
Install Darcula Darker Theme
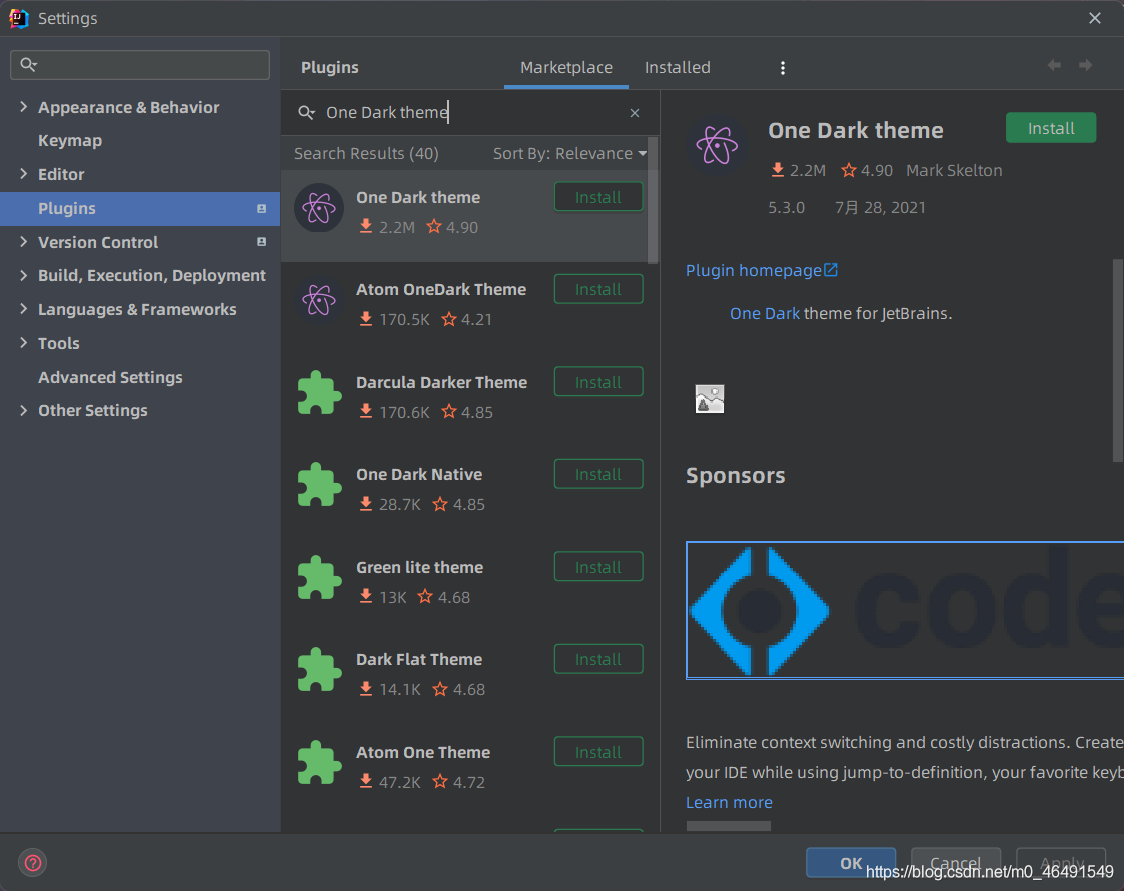(x=599, y=382)
